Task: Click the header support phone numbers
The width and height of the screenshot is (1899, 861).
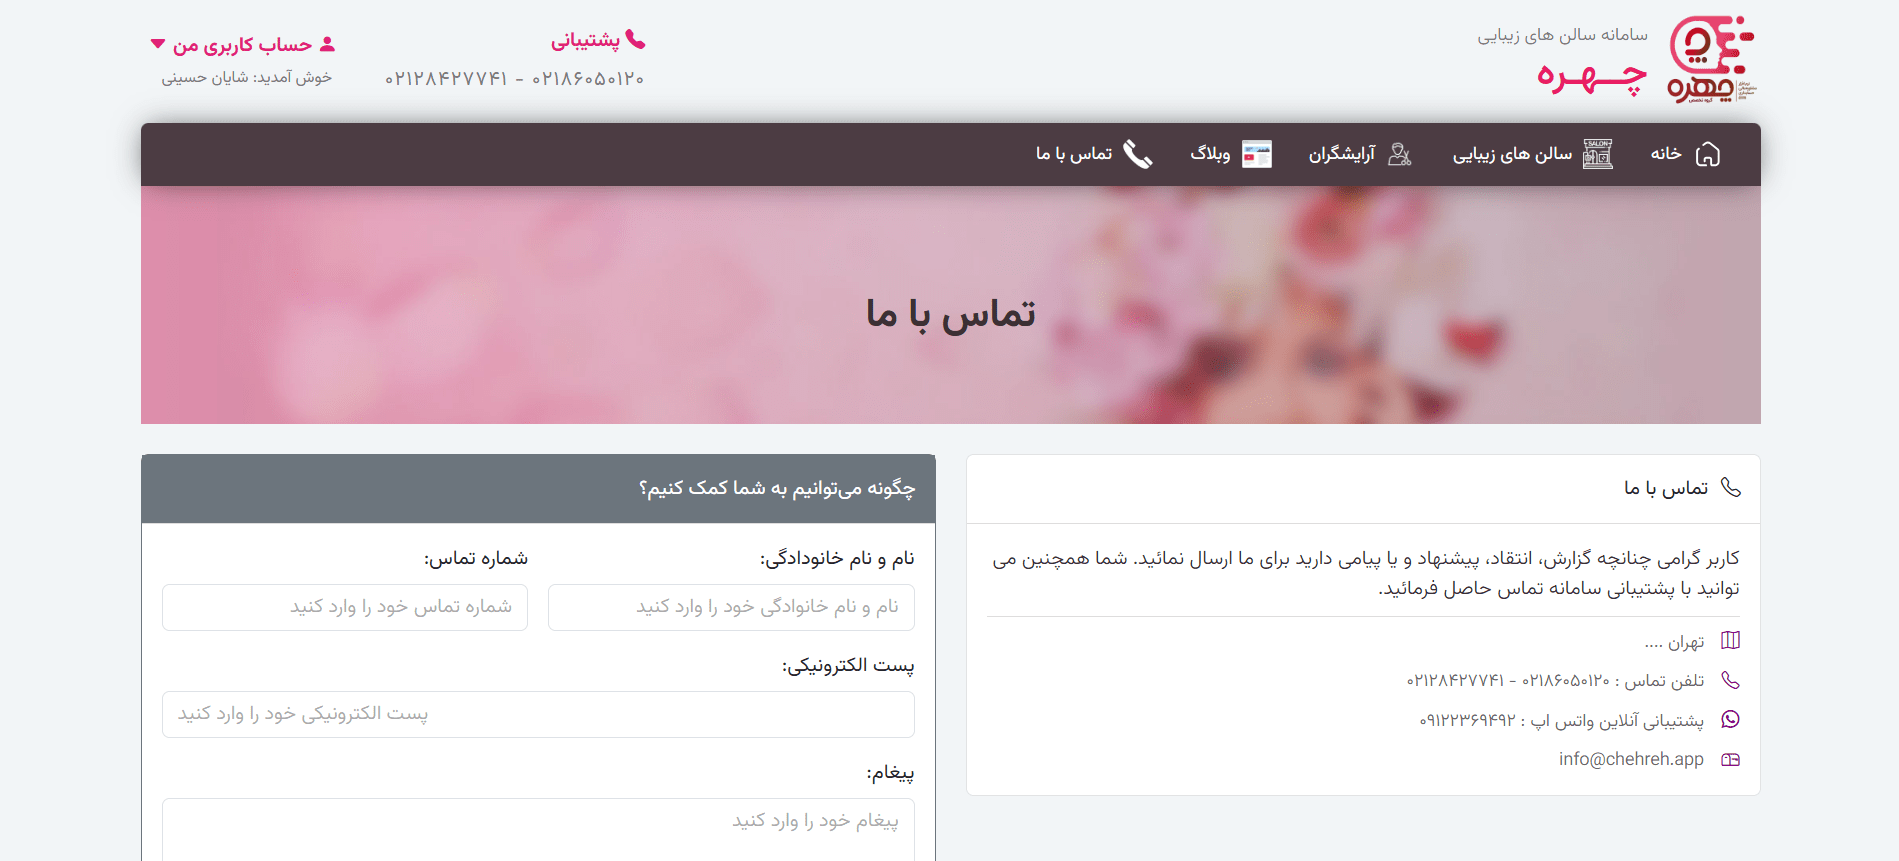Action: 514,79
